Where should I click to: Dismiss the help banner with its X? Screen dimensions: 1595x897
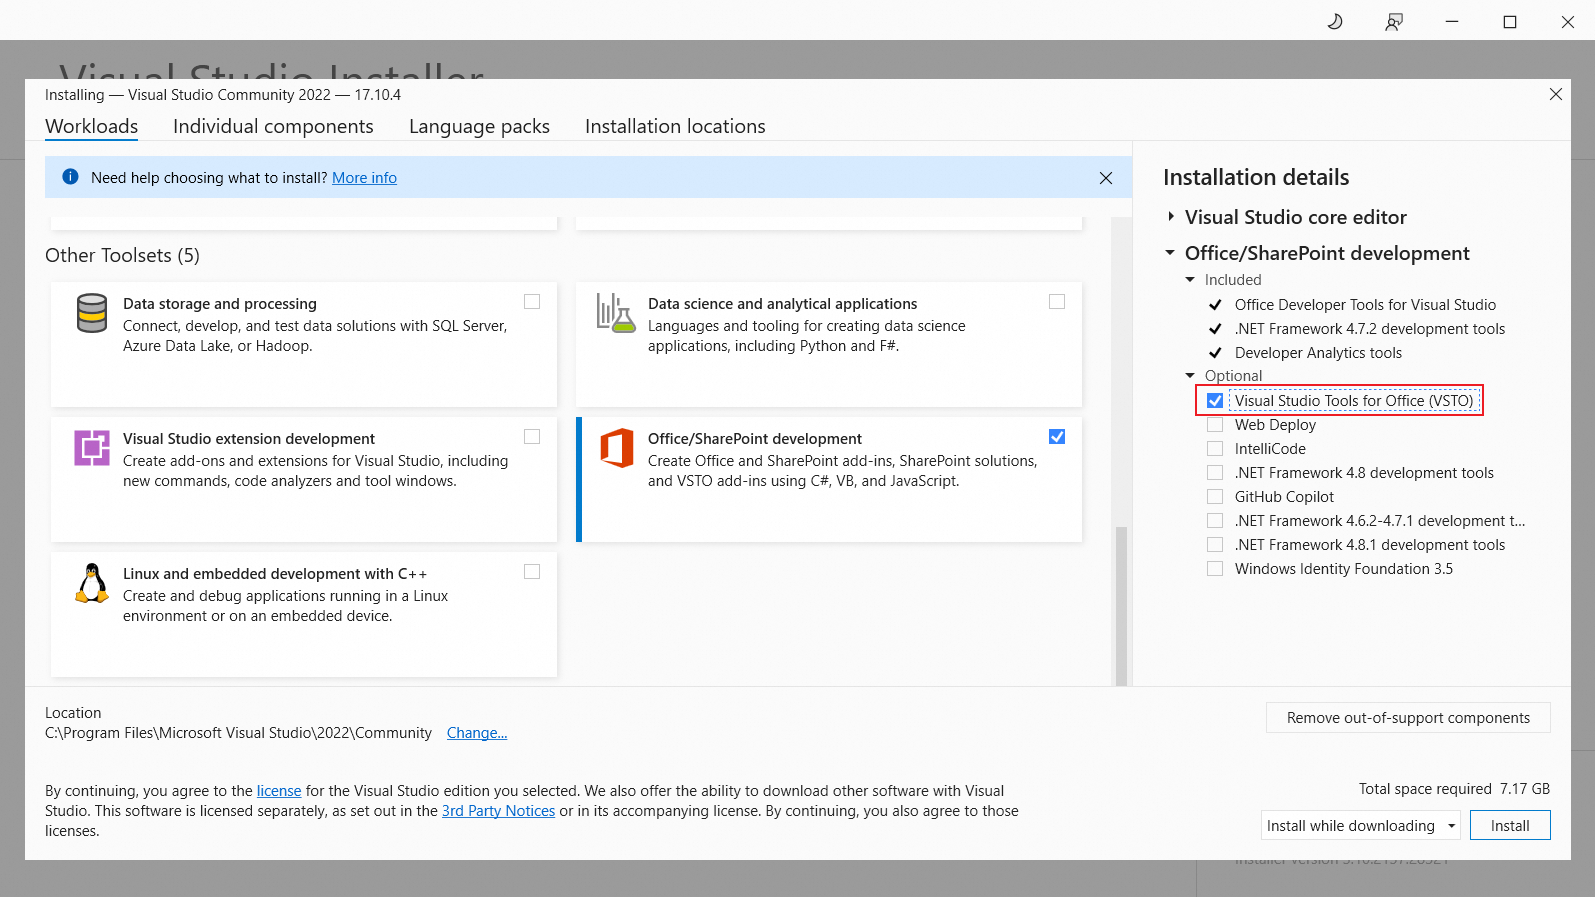pos(1106,178)
